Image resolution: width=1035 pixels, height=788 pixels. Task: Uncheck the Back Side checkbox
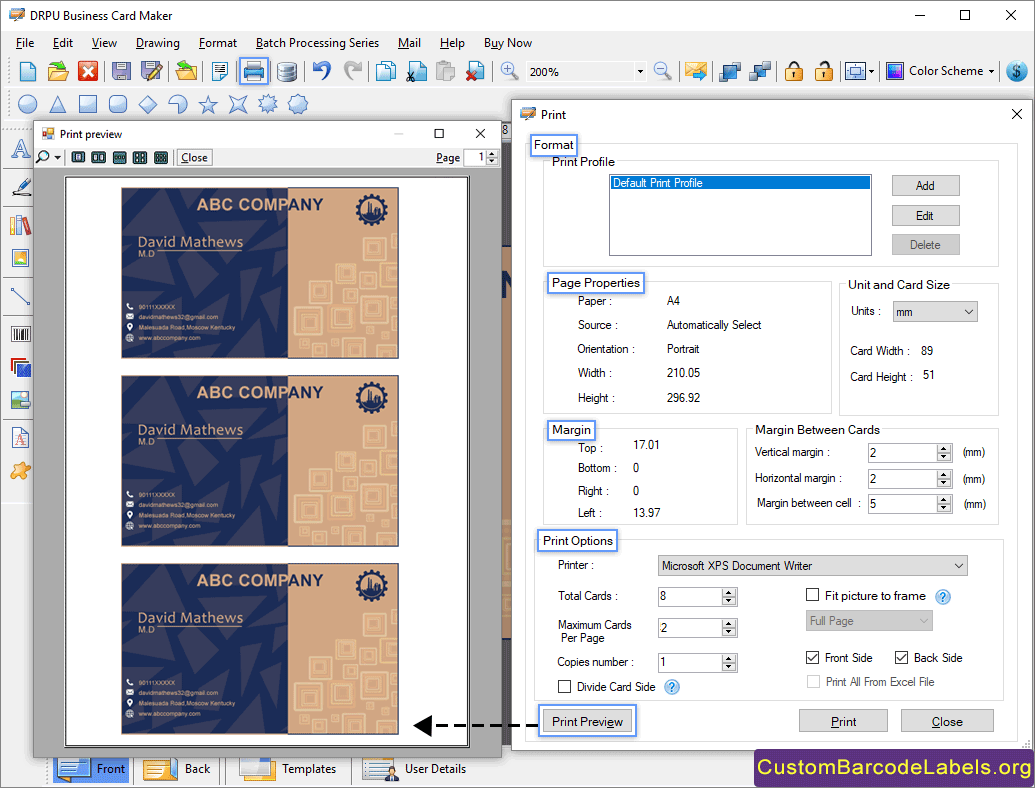pyautogui.click(x=901, y=657)
